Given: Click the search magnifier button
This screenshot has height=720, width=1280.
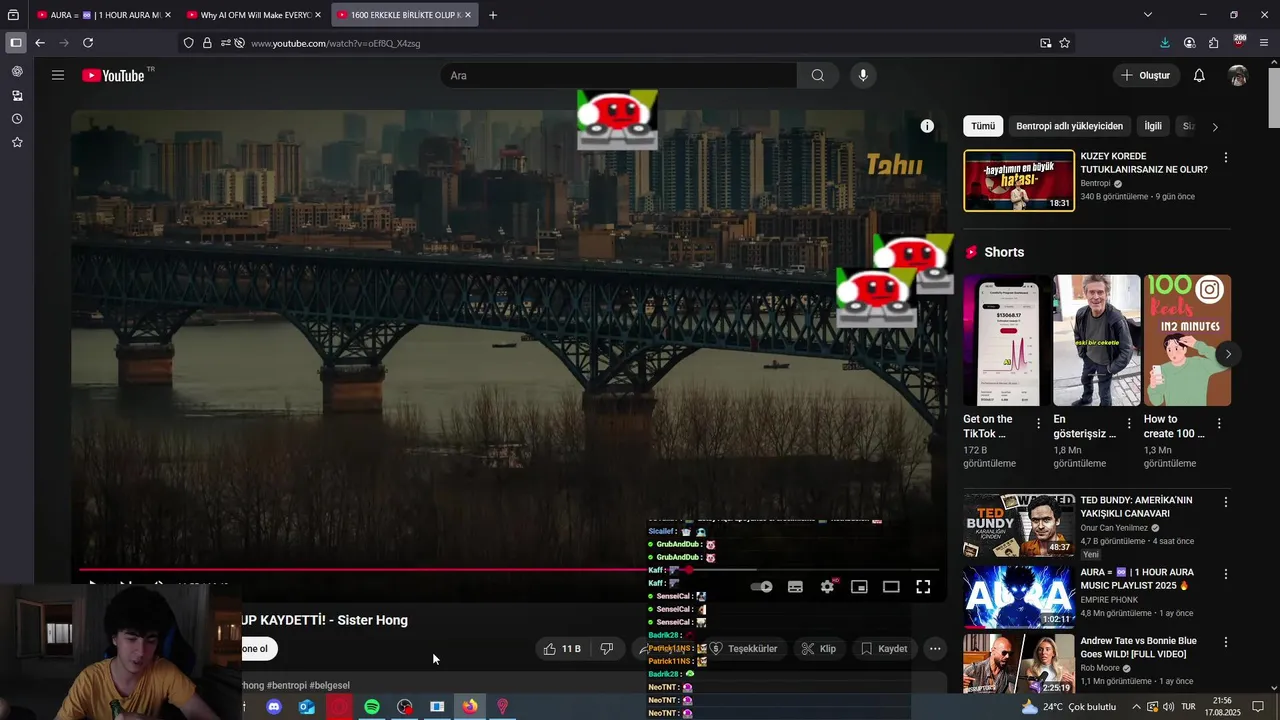Looking at the screenshot, I should point(818,75).
